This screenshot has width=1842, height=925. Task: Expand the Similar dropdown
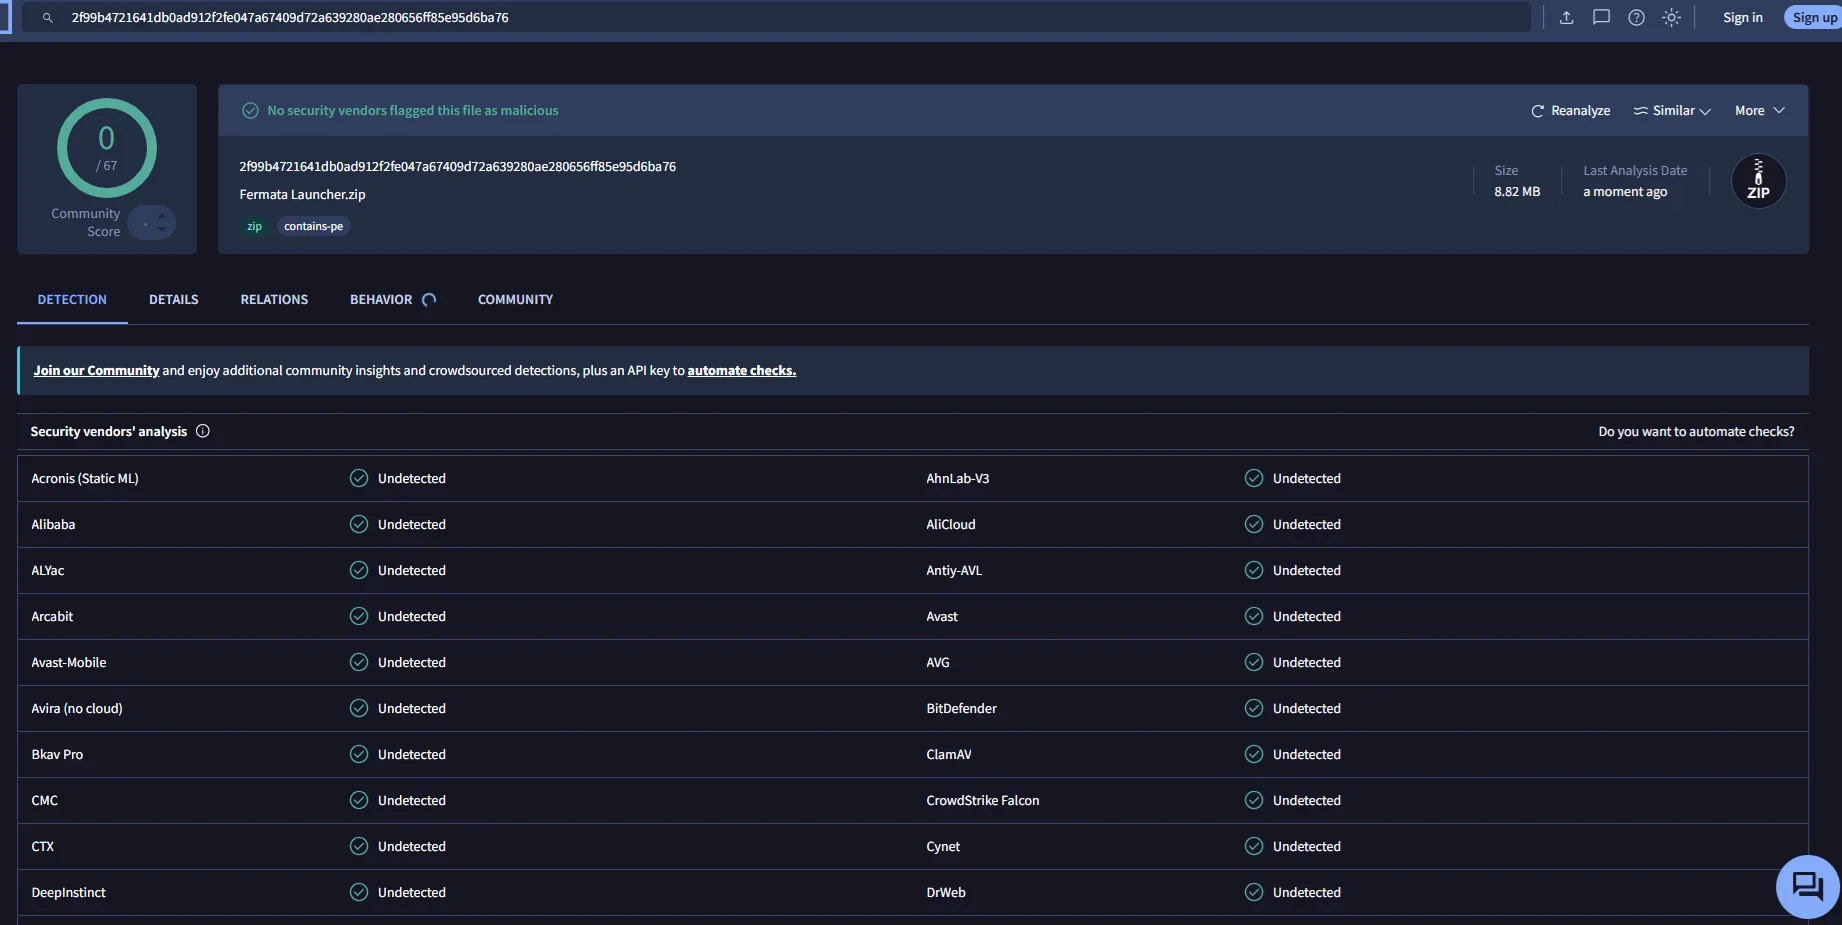[x=1672, y=111]
